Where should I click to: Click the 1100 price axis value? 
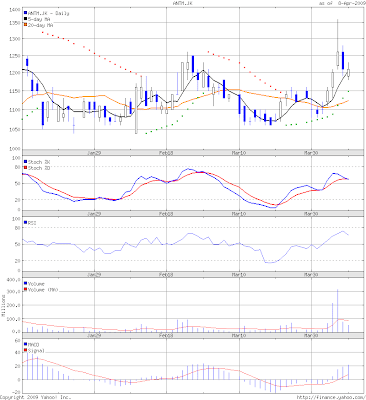coord(15,109)
